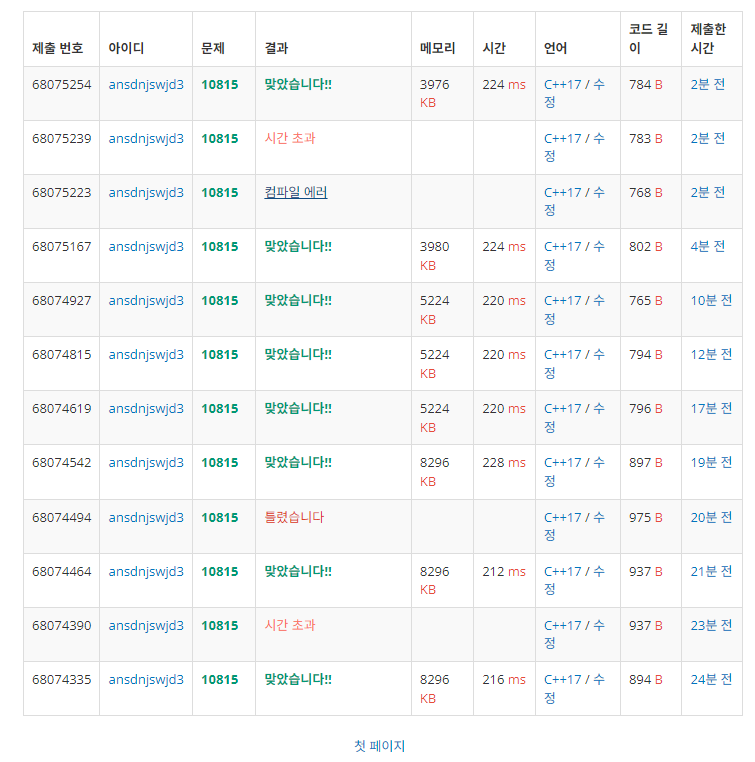Open problem 10815 in row 68074335
The width and height of the screenshot is (755, 762).
[220, 679]
